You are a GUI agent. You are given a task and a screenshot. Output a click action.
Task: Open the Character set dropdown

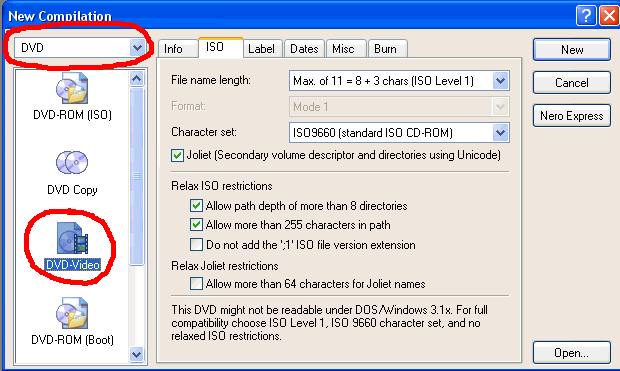[501, 133]
